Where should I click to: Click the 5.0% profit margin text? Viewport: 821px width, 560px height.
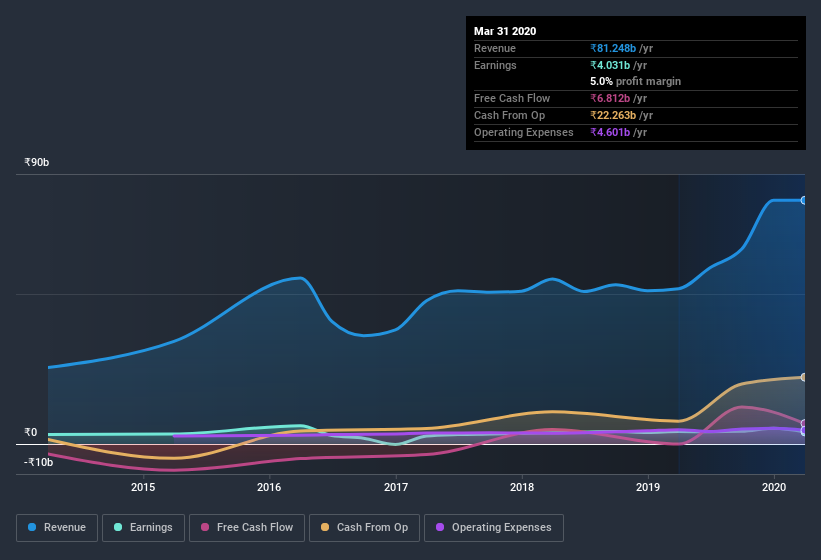coord(636,81)
